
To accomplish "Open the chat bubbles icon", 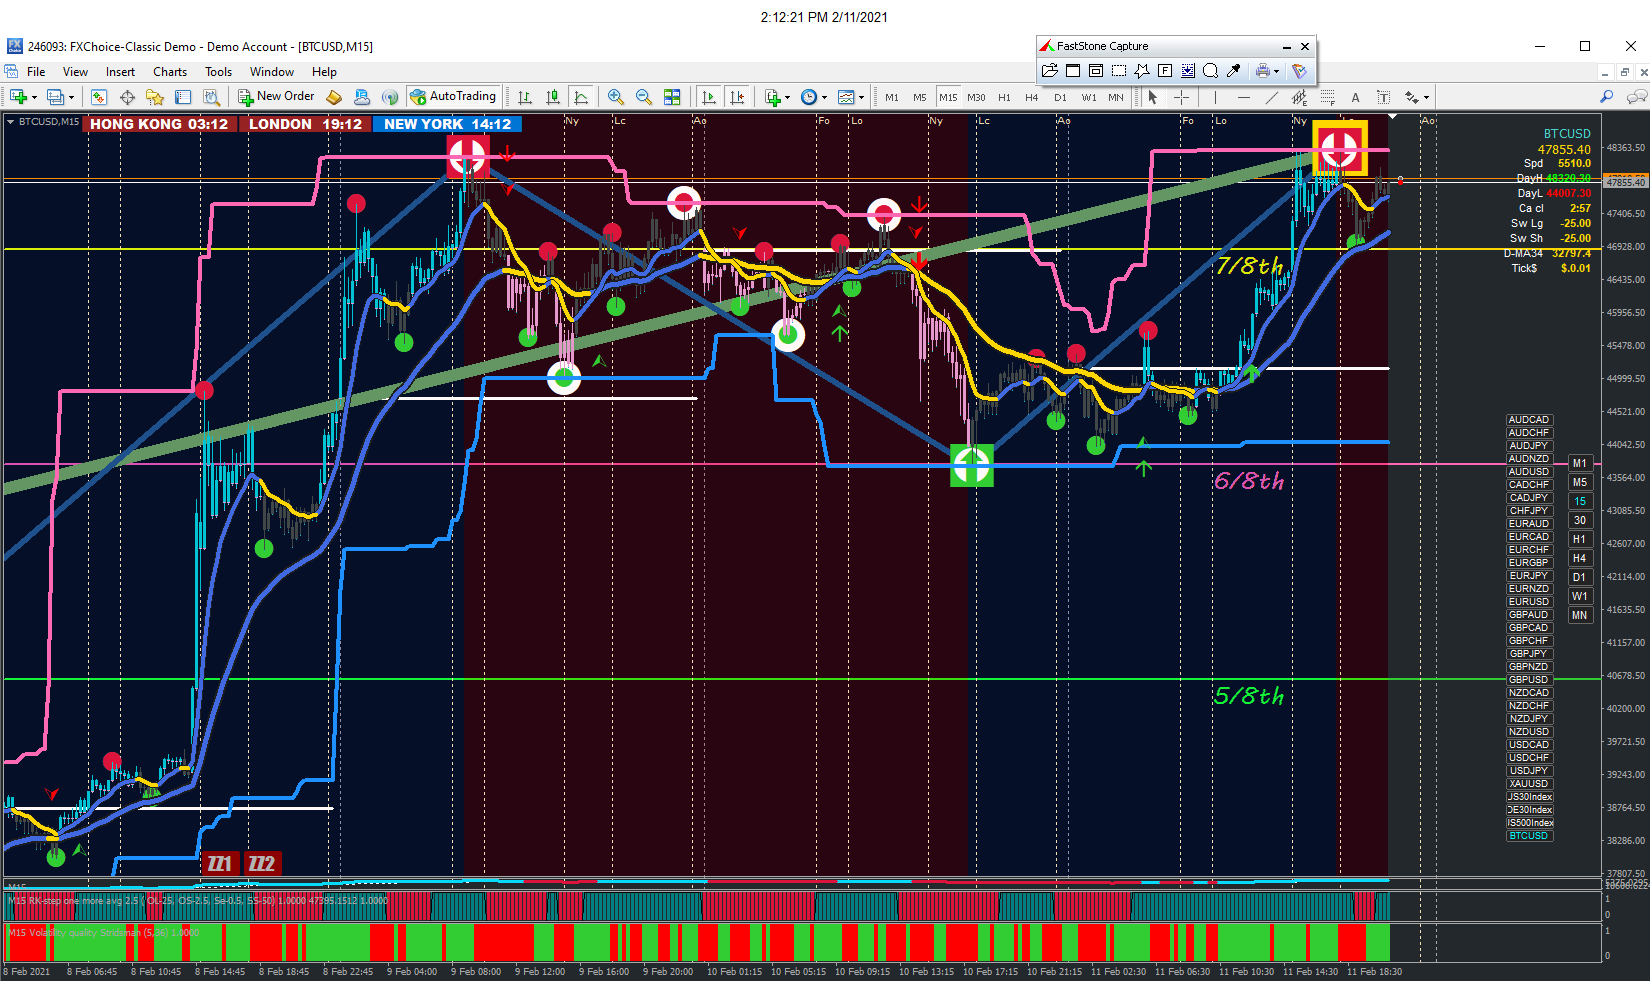I will point(1636,97).
